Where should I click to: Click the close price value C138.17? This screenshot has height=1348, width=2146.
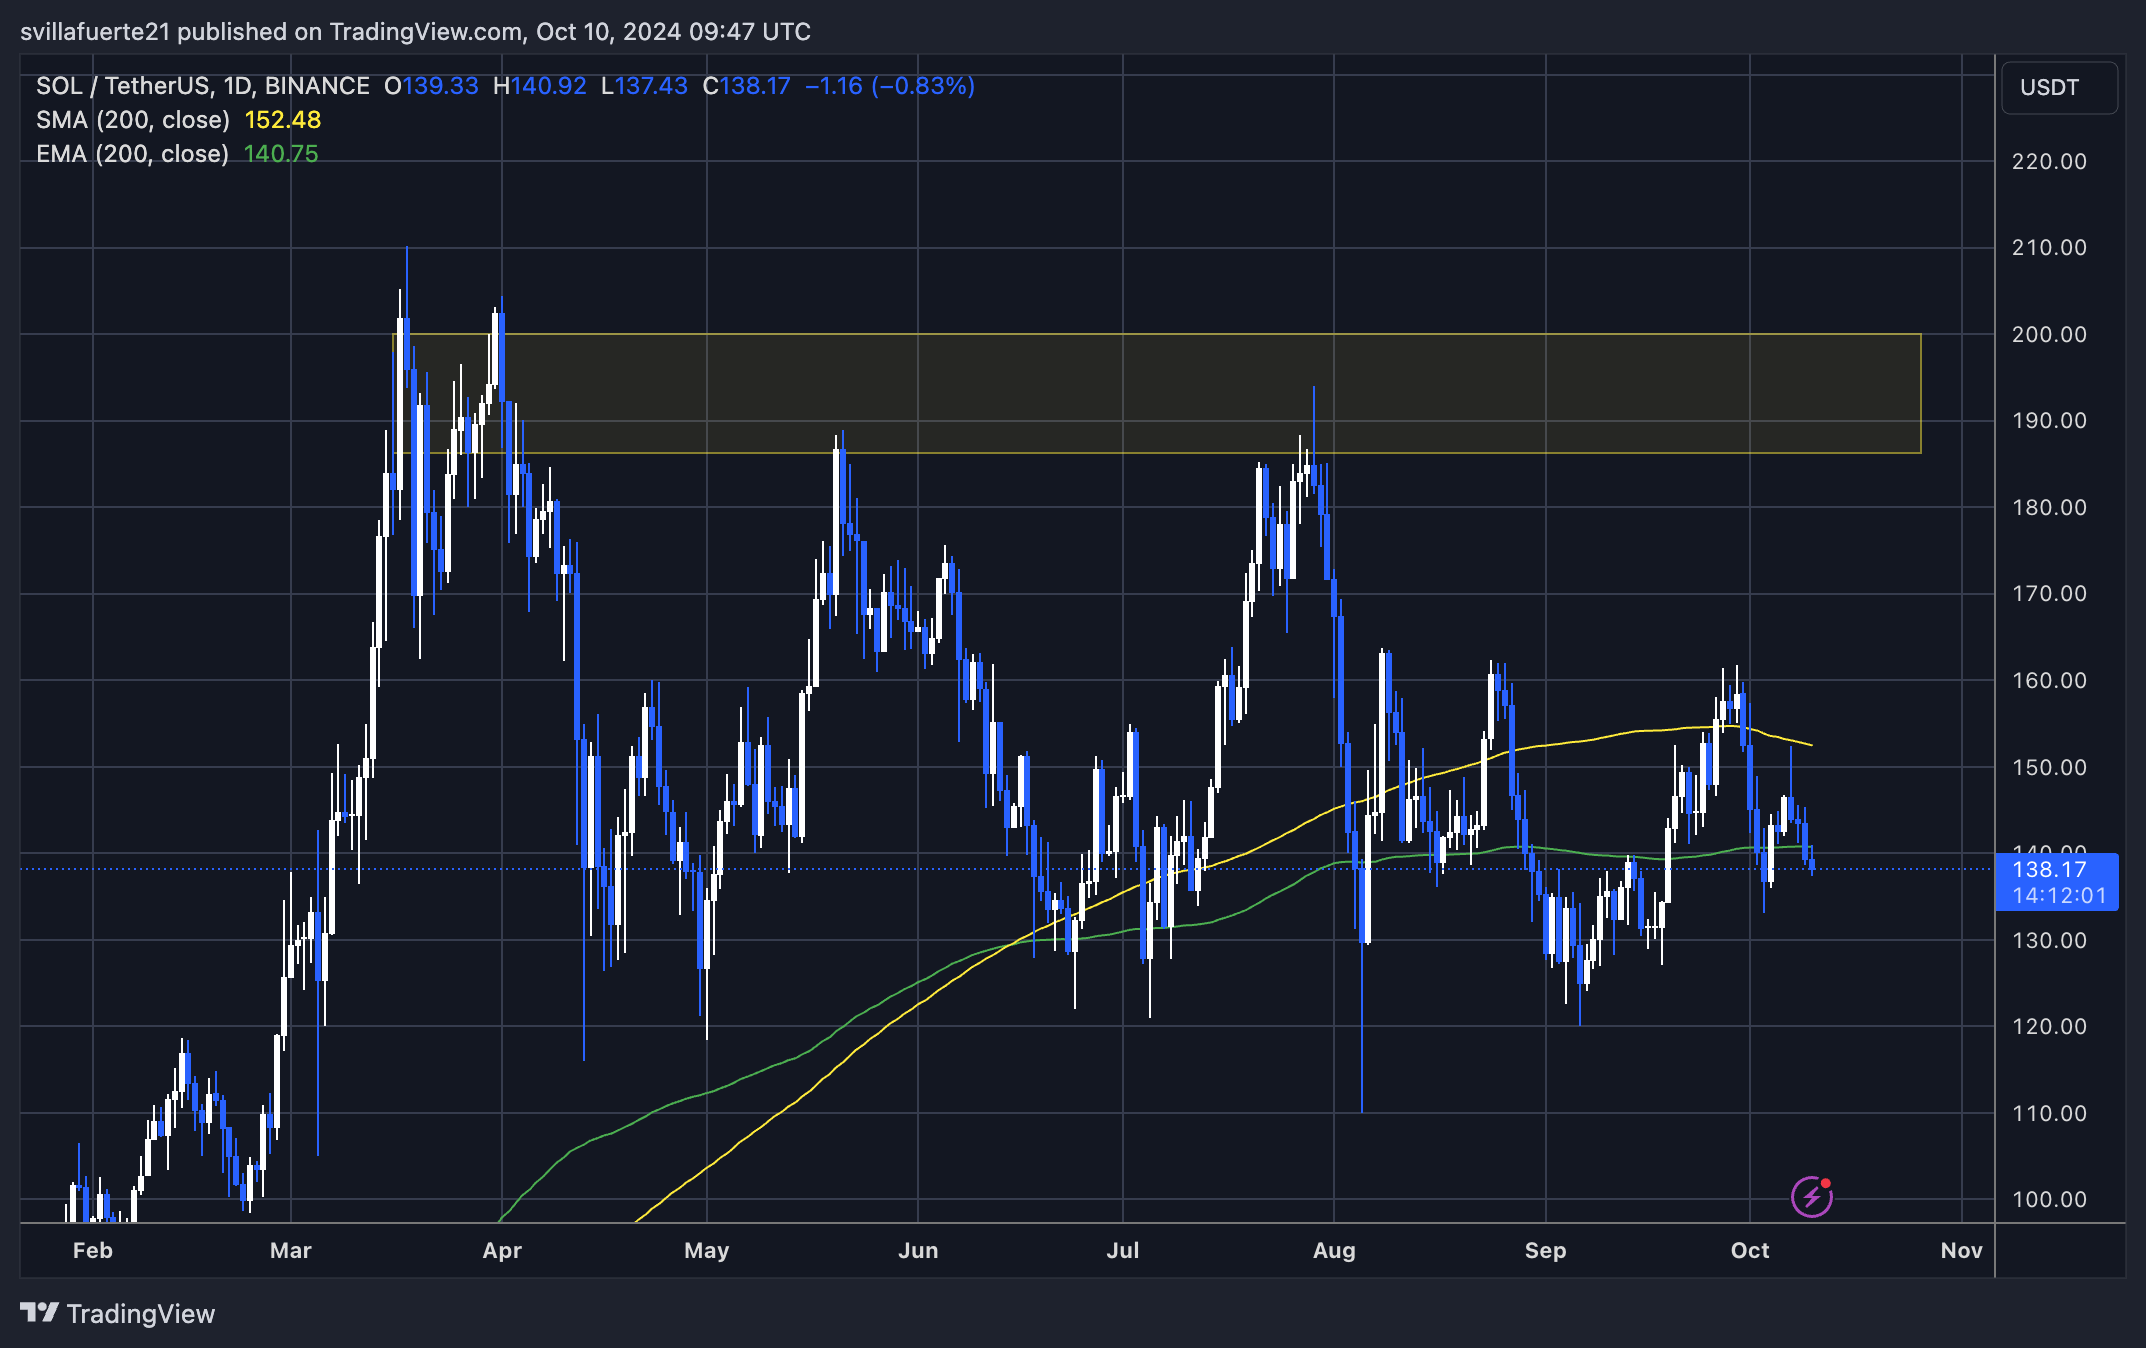[746, 86]
